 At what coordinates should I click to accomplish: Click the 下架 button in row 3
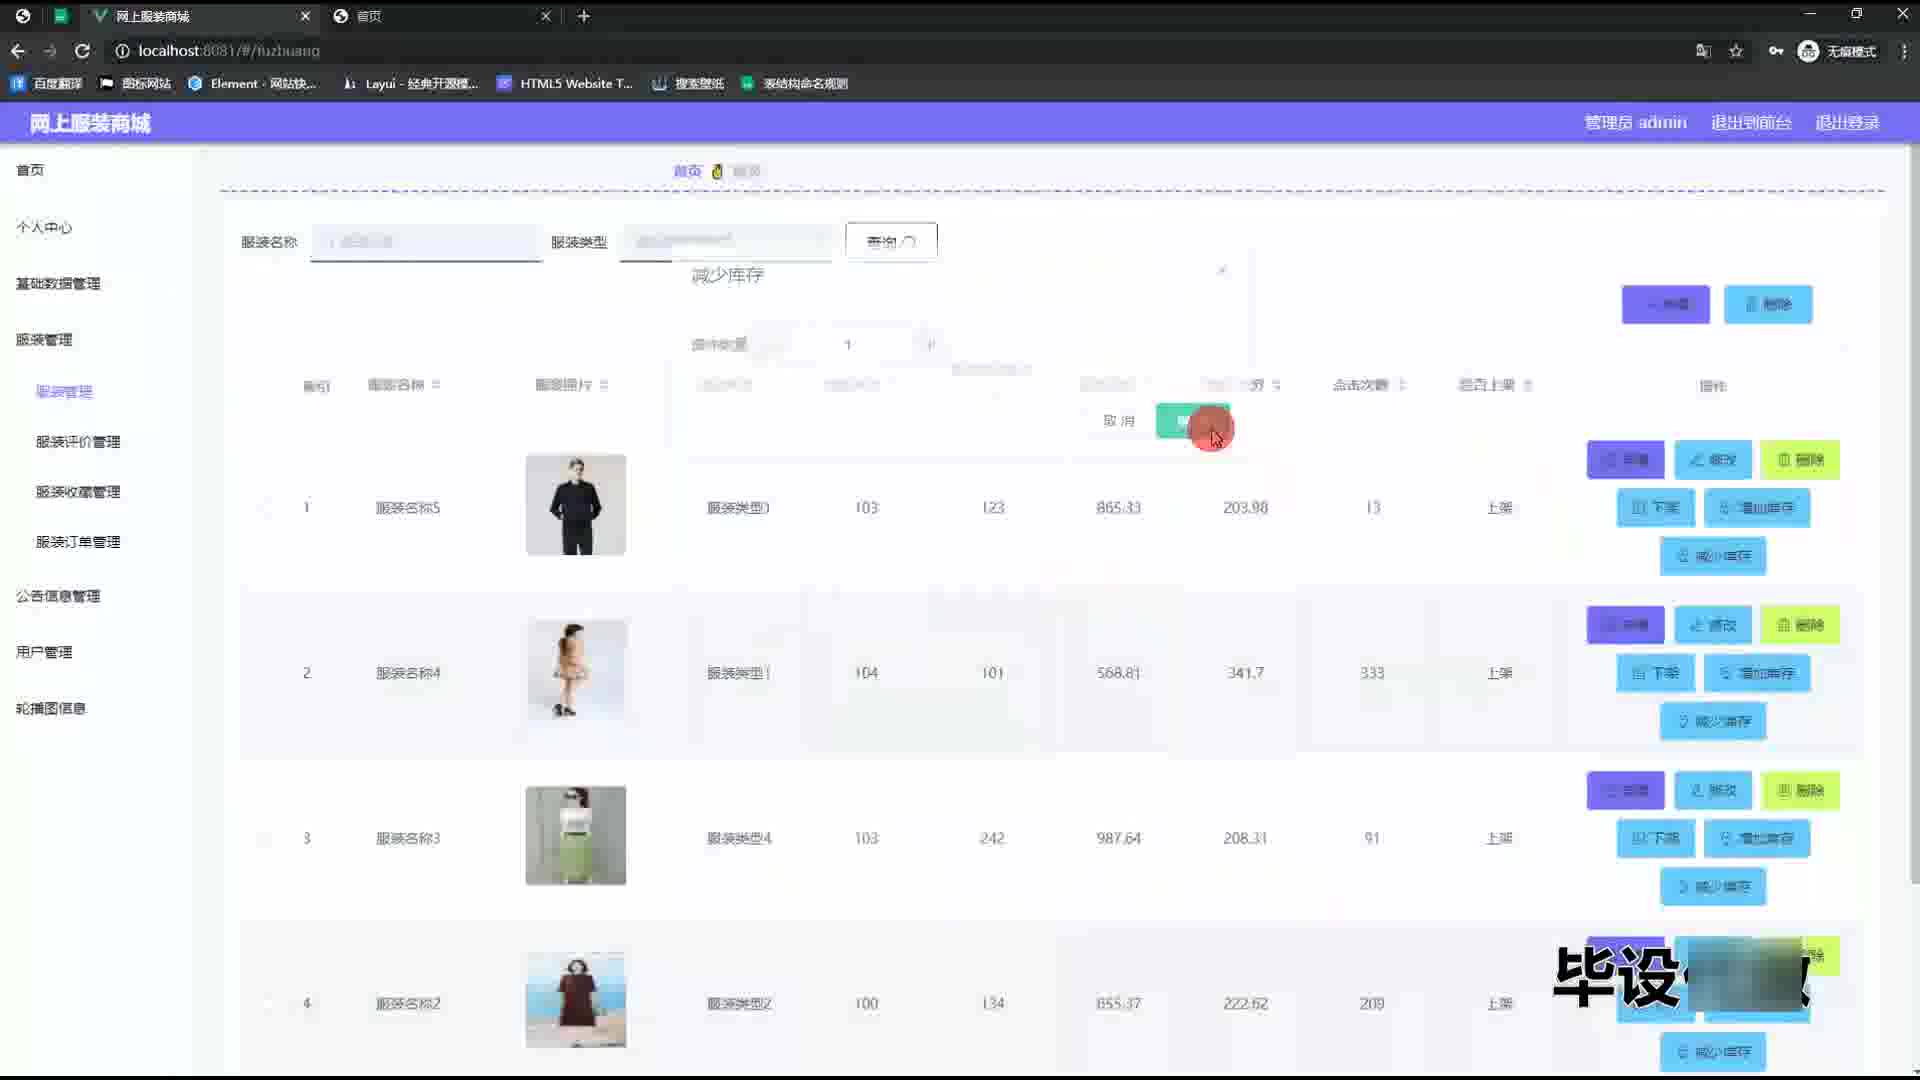pos(1655,838)
